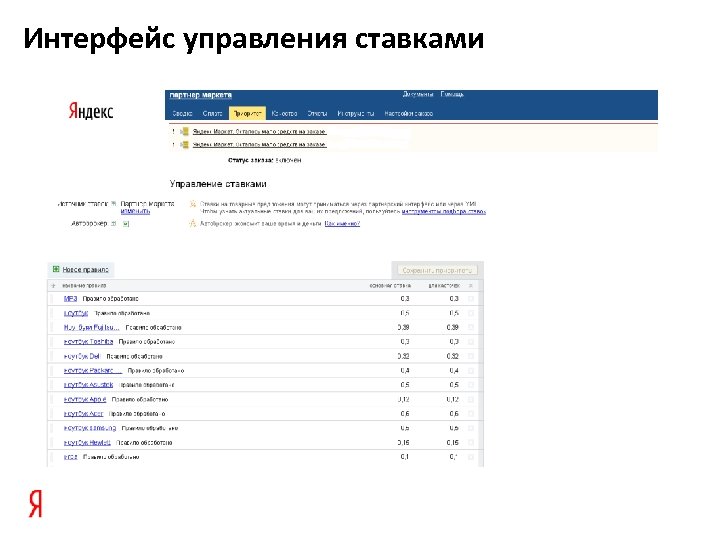Click the Сохранить приоритеты button
Image resolution: width=720 pixels, height=540 pixels.
[x=437, y=270]
